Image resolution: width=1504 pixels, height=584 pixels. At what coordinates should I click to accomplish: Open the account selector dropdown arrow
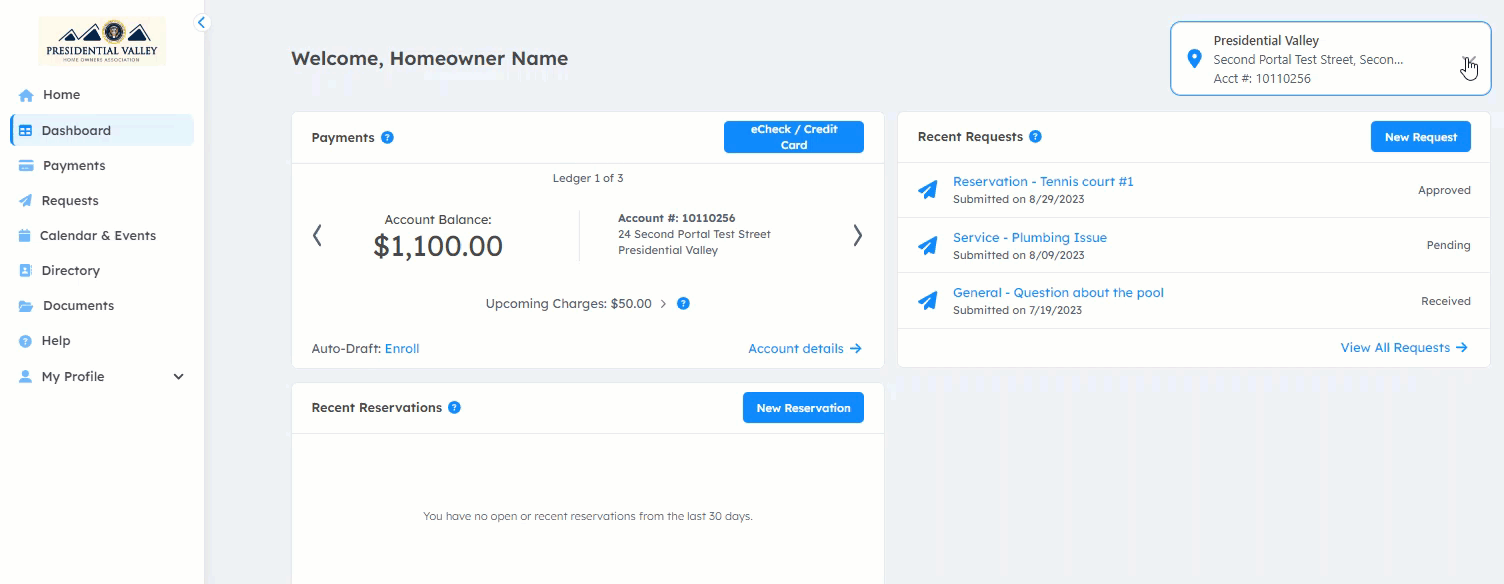pos(1467,60)
